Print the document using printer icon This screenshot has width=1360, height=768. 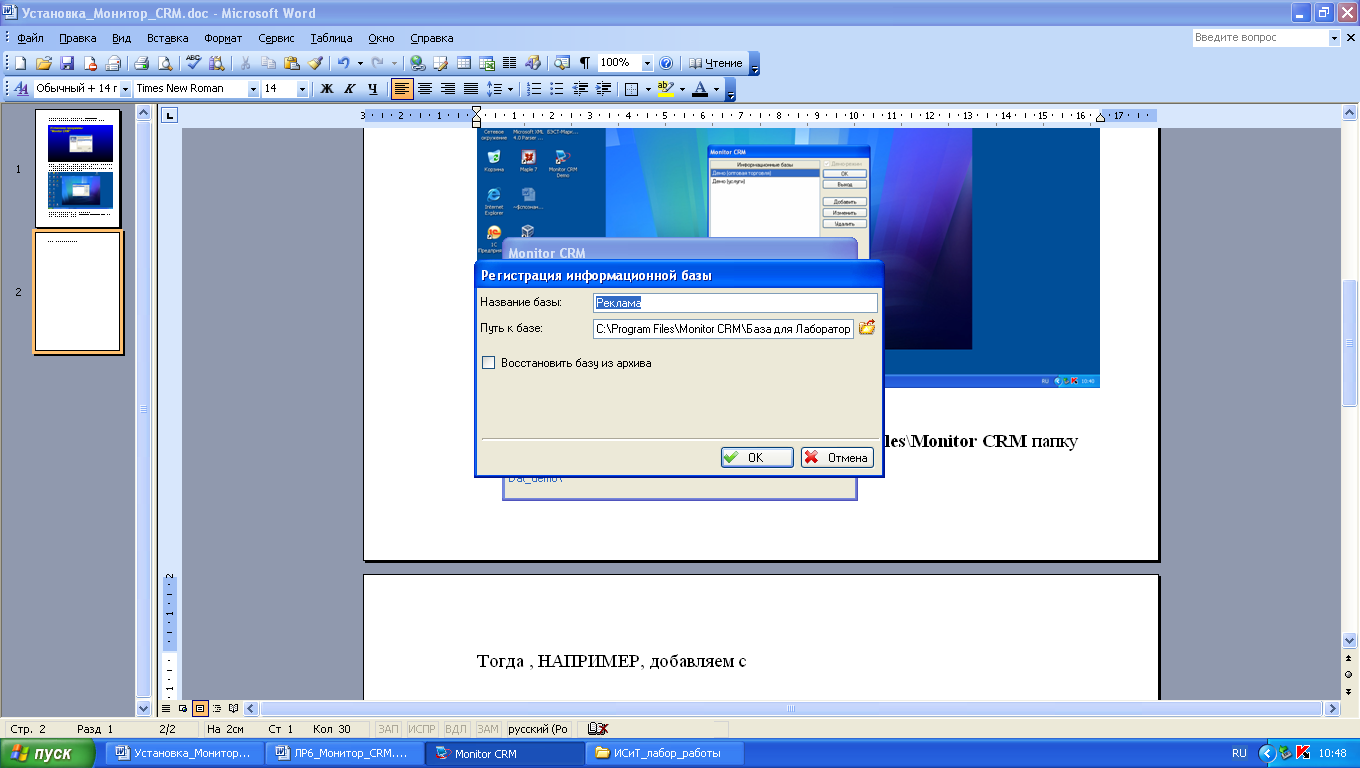[x=142, y=63]
